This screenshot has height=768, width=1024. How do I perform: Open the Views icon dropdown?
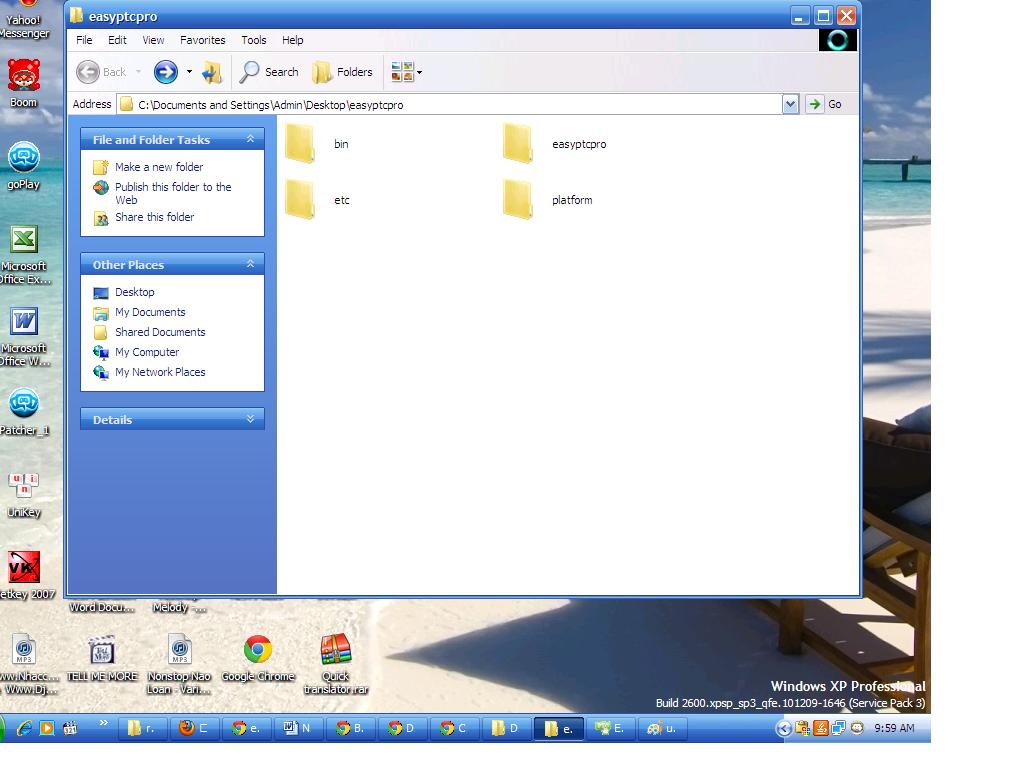coord(407,72)
